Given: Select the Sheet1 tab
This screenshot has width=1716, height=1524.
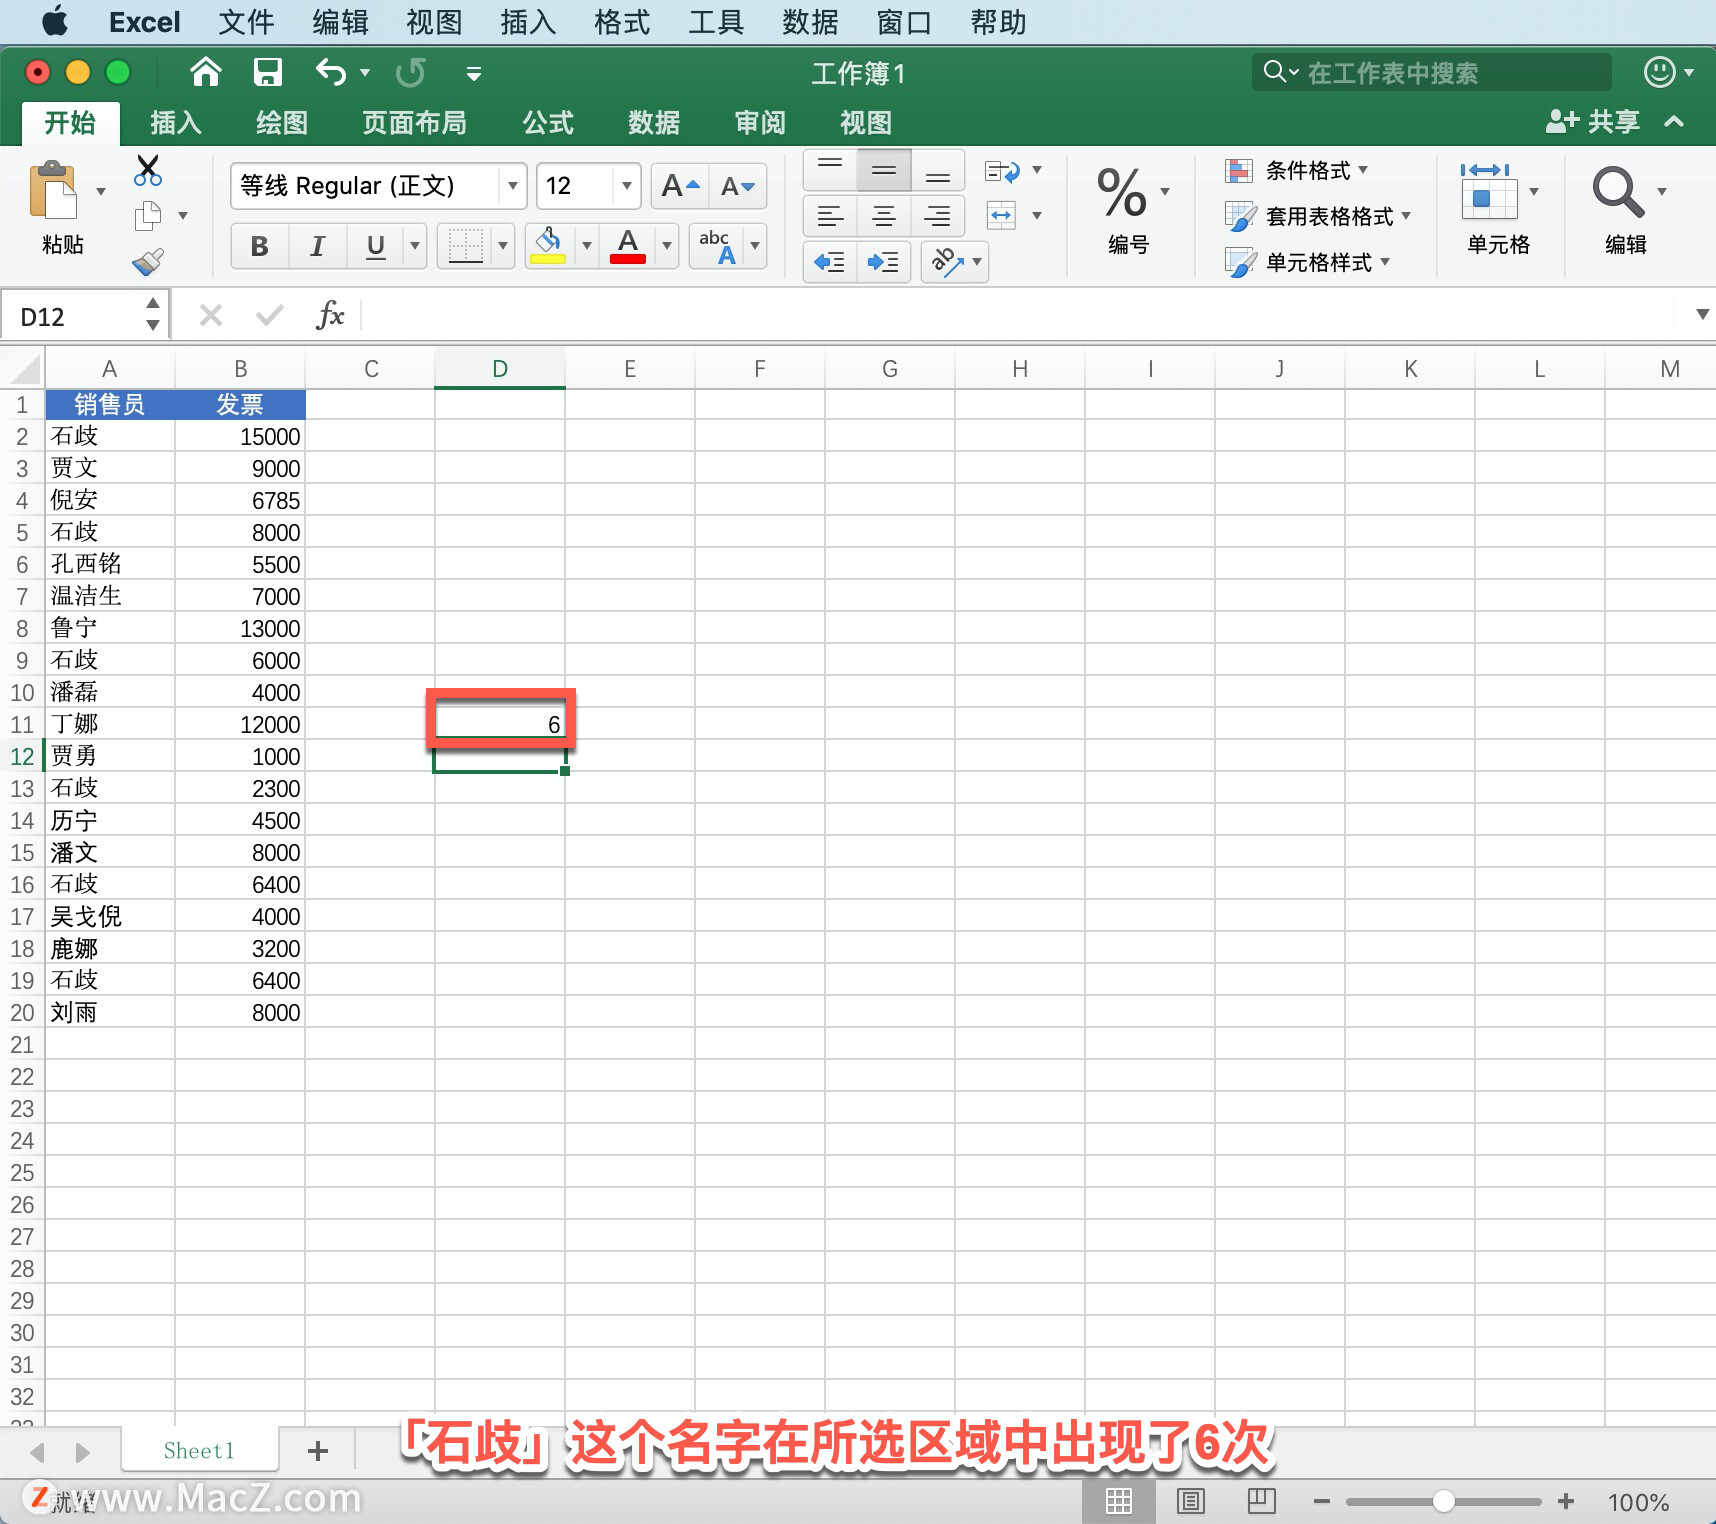Looking at the screenshot, I should 199,1451.
